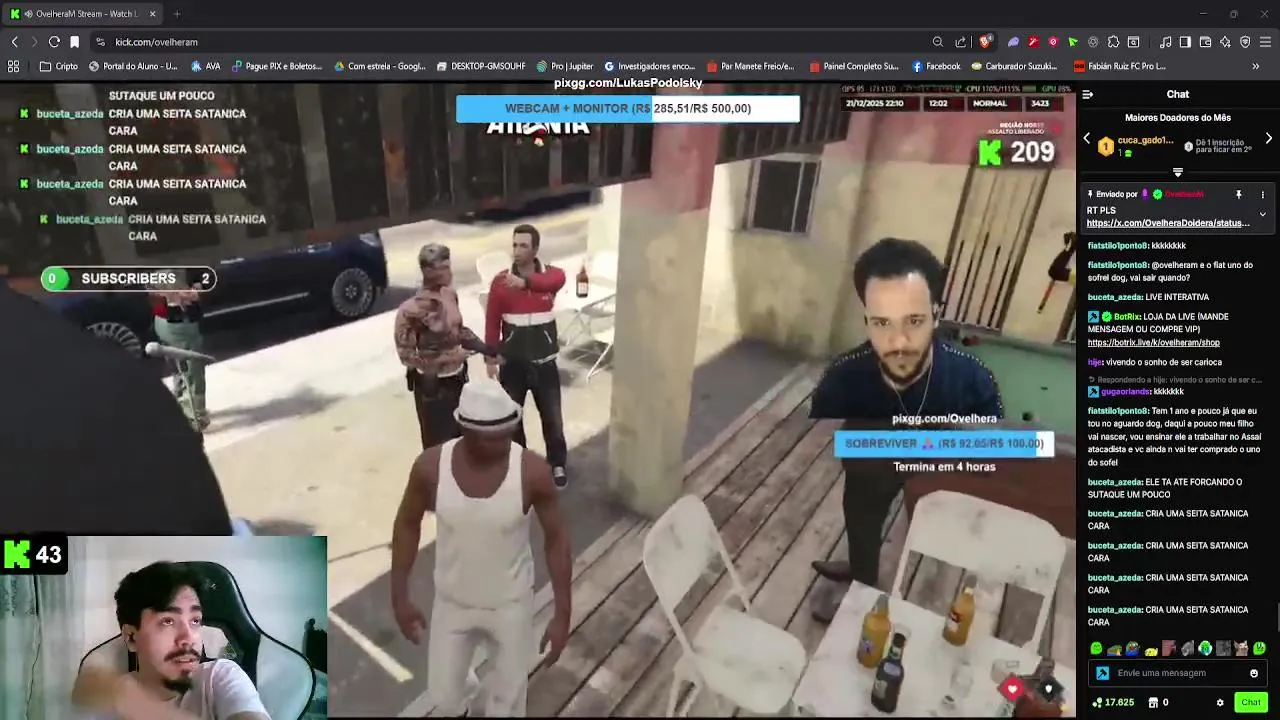Open the Portal do Aluno bookmark

pos(133,66)
